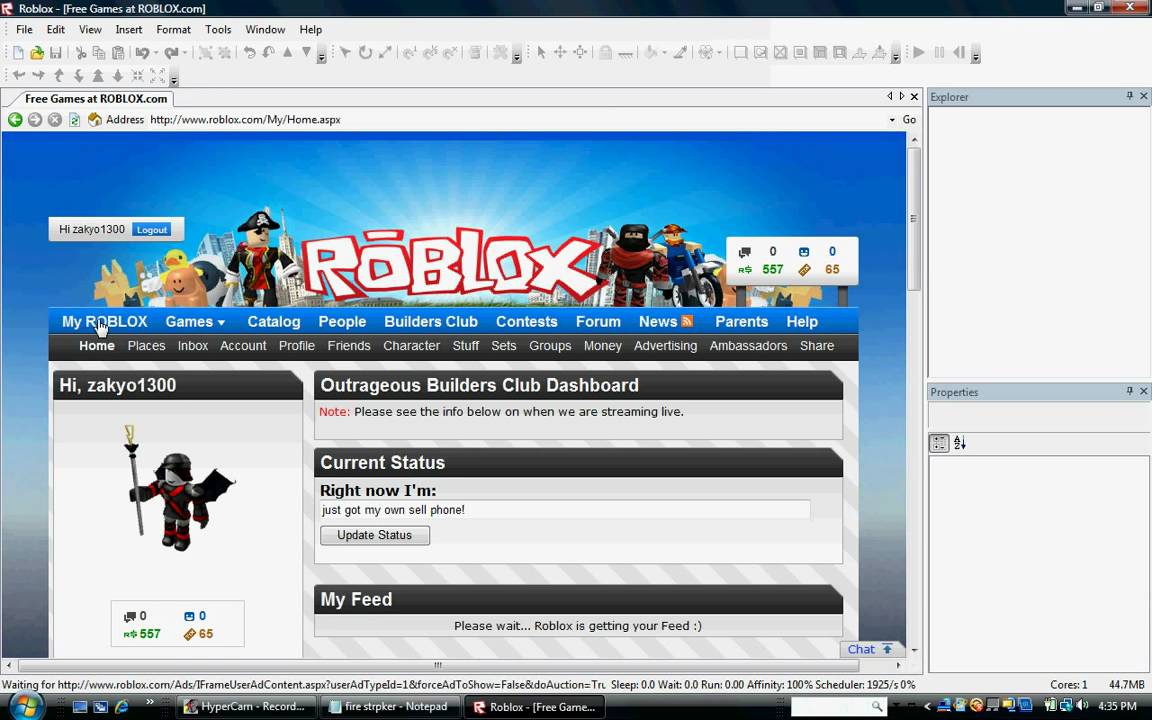Open the Inbox sub-navigation link
This screenshot has height=720, width=1152.
pos(193,345)
